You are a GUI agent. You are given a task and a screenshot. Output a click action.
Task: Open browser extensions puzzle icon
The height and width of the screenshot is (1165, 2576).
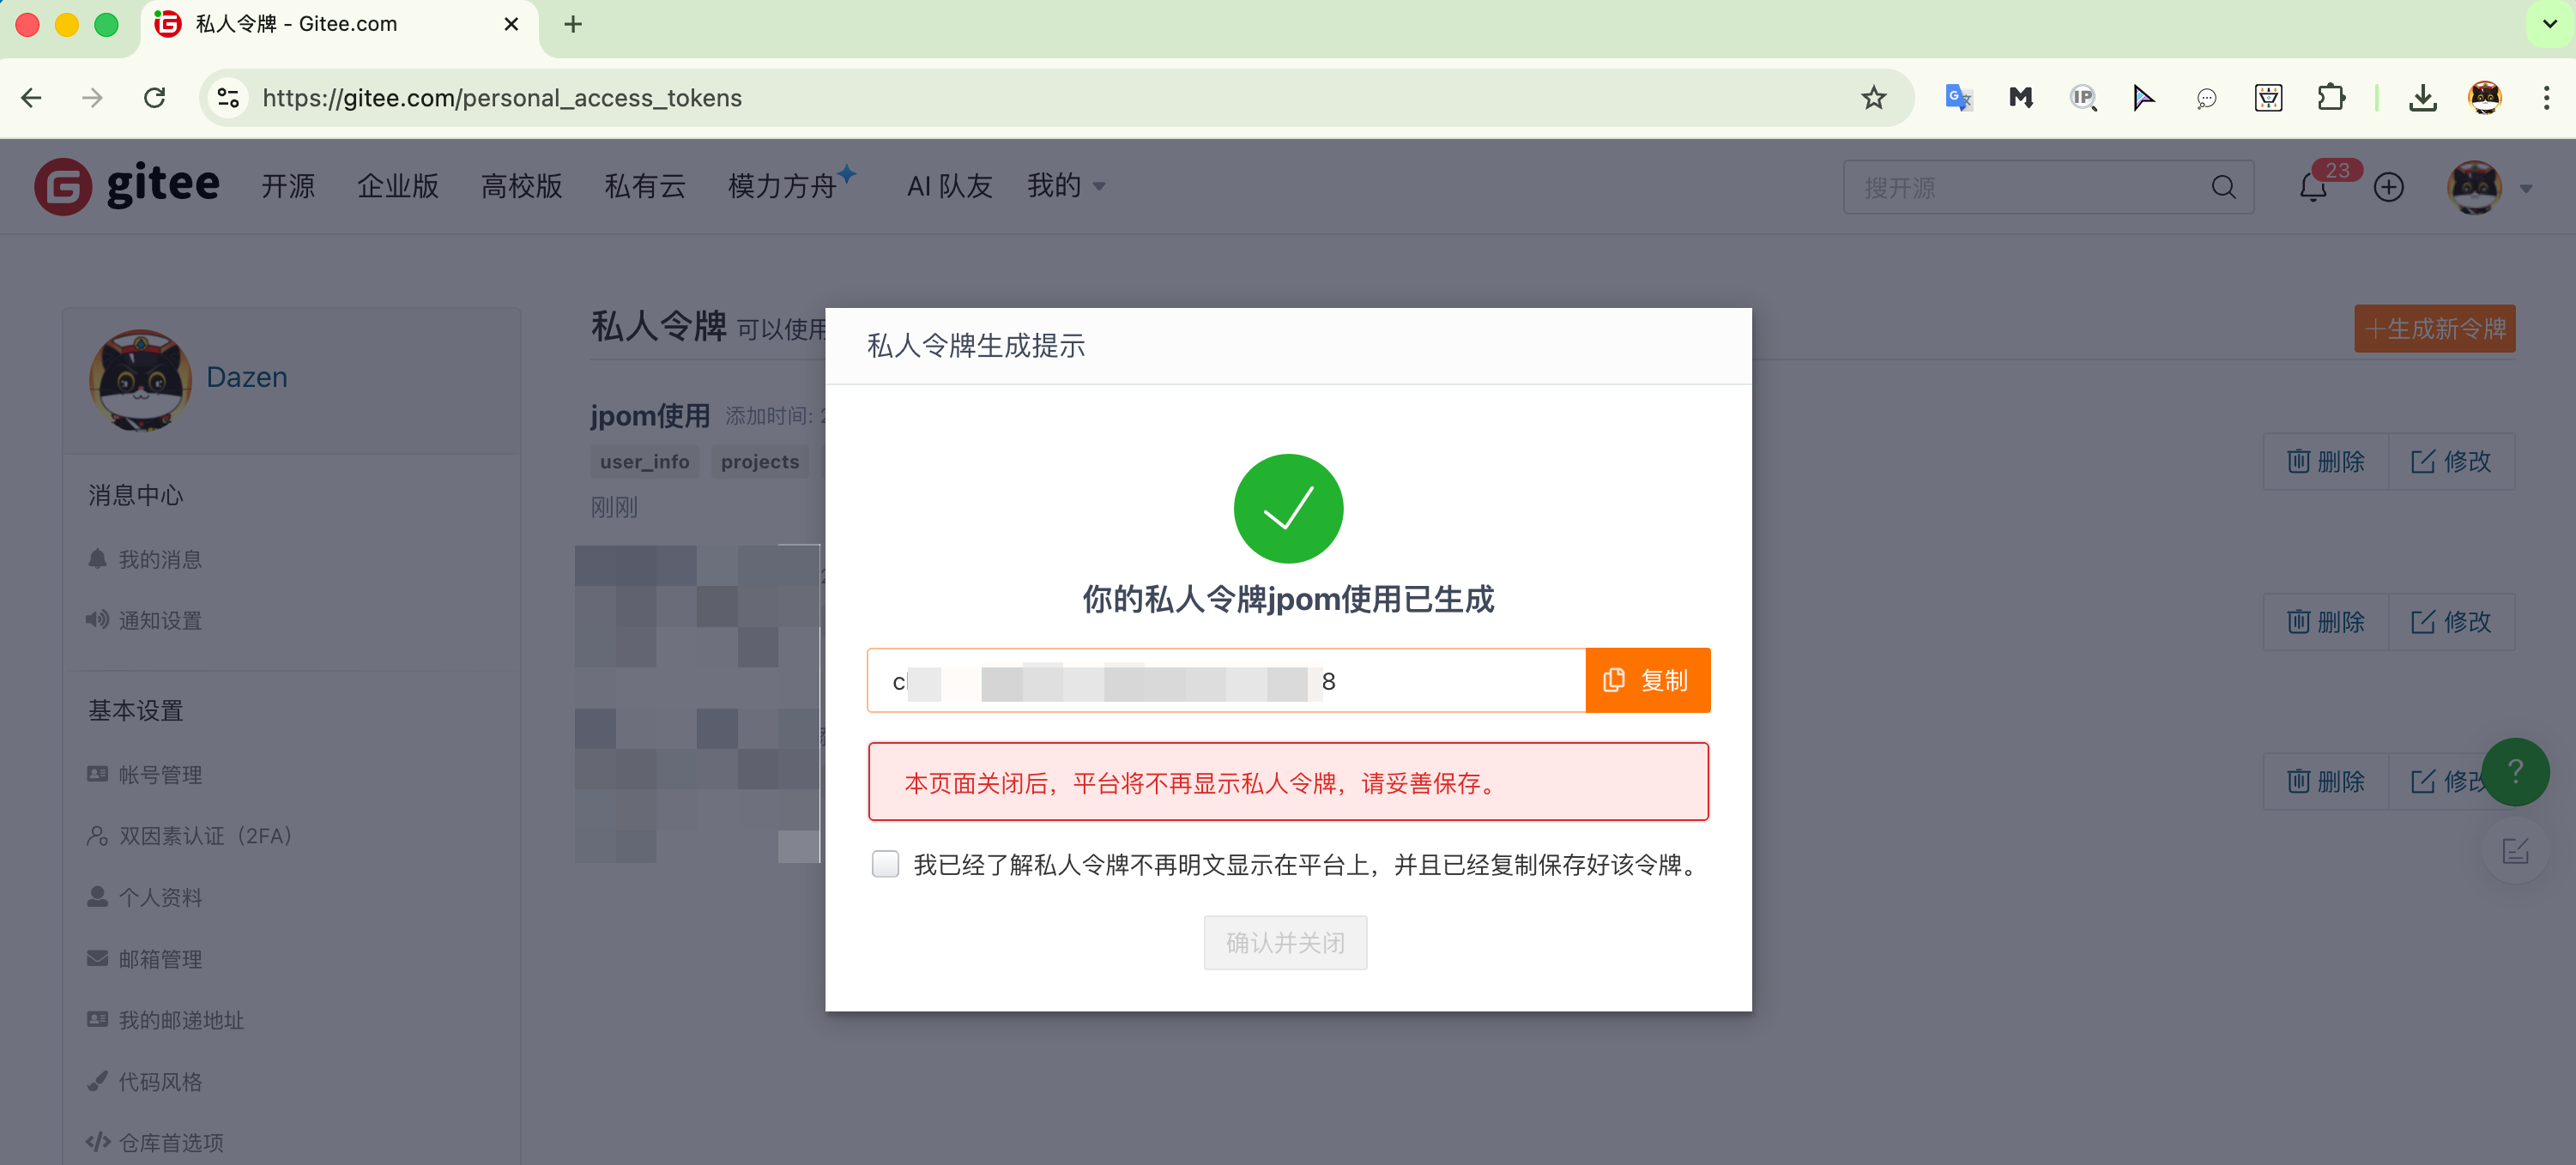click(2330, 98)
